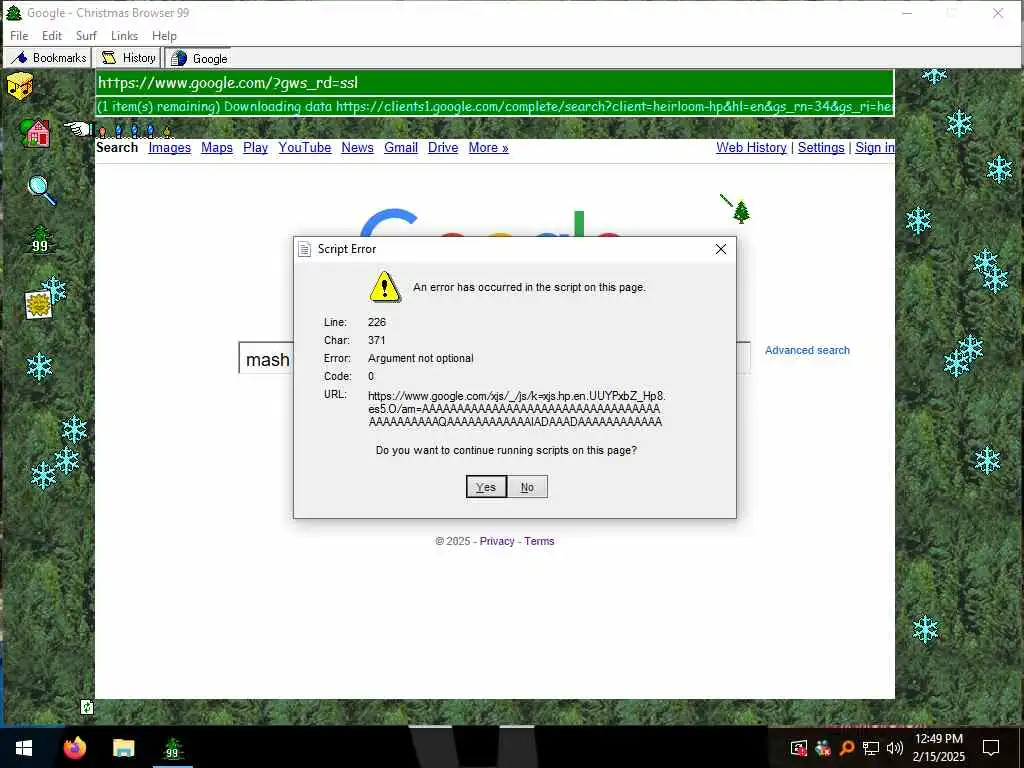Open search with the magnifying glass icon
1024x768 pixels.
click(x=42, y=191)
